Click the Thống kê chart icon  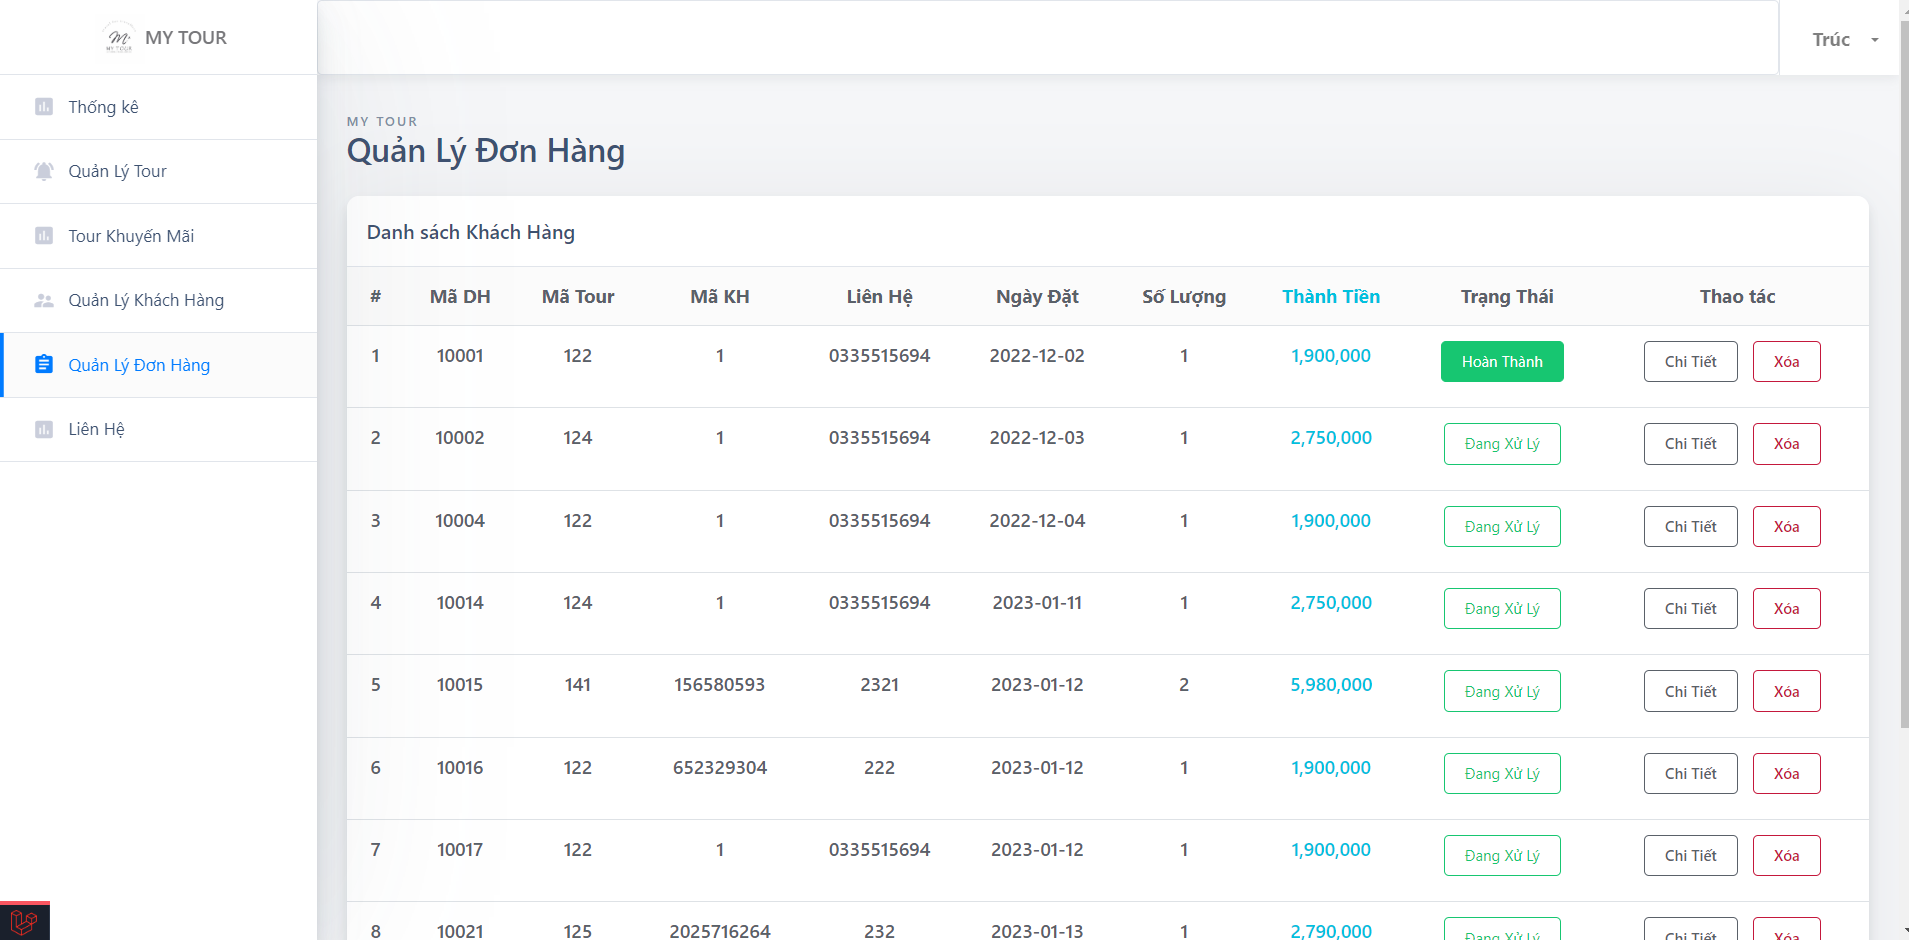pyautogui.click(x=44, y=107)
